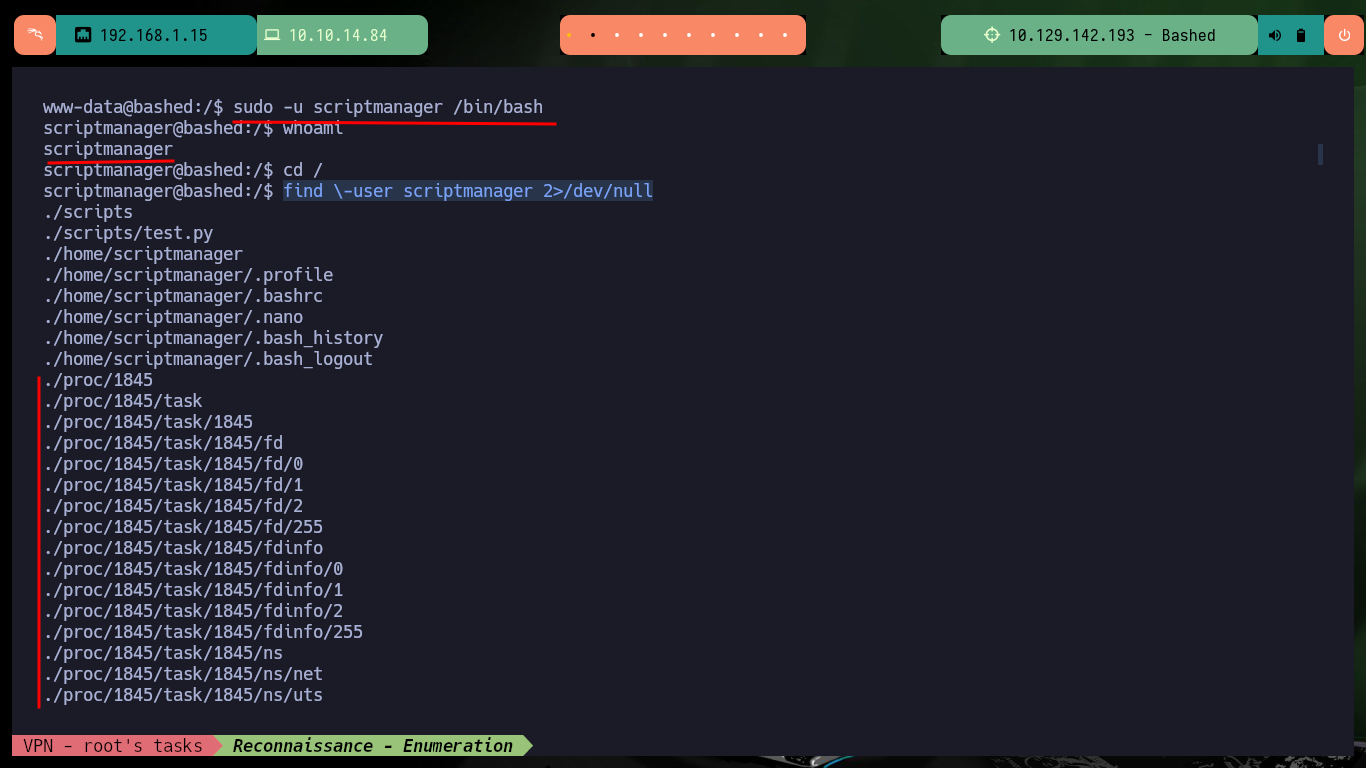Click the 'whoami' command text
This screenshot has height=768, width=1366.
(313, 128)
